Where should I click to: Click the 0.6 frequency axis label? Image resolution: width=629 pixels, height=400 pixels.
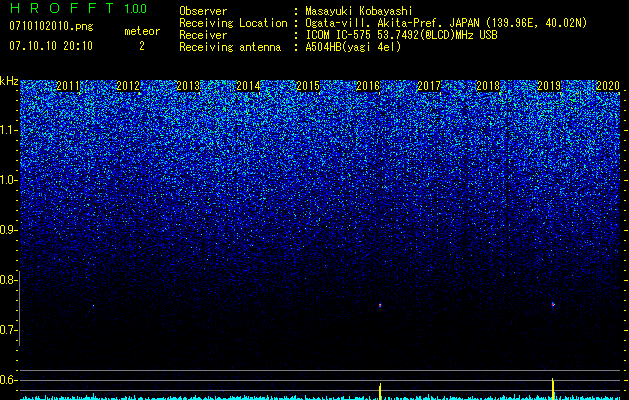coord(7,380)
